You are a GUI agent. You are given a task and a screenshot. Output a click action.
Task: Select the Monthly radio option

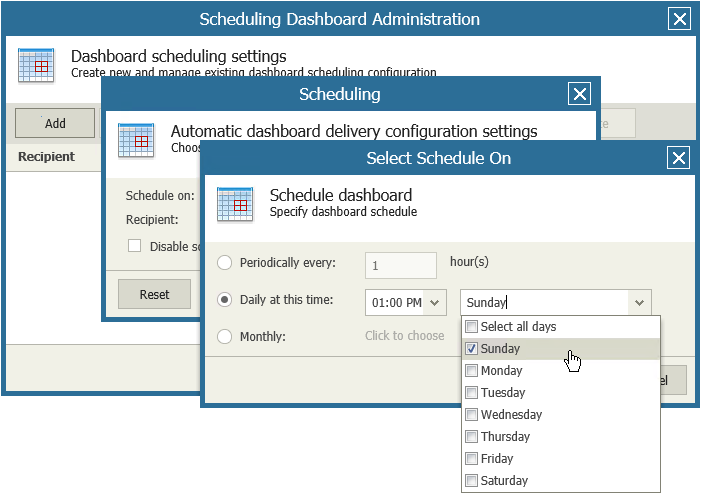tap(225, 336)
